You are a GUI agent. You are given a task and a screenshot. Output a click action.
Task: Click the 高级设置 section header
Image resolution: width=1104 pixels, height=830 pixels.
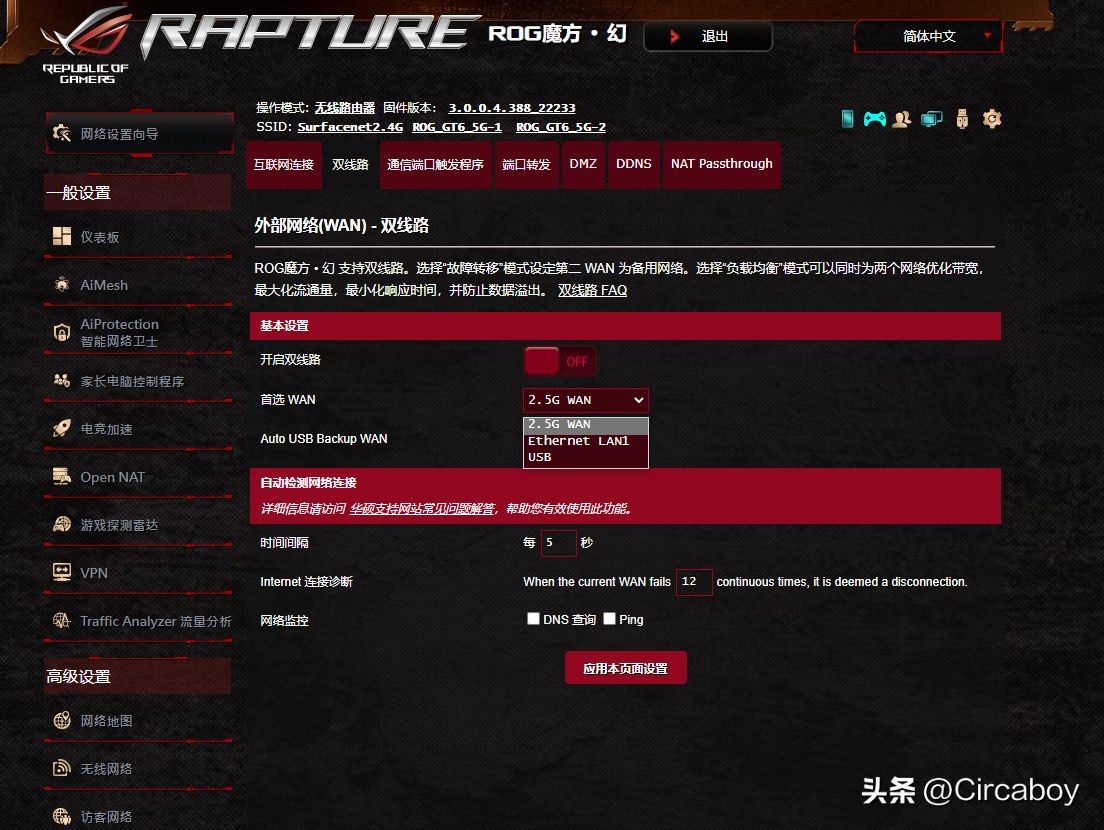138,676
